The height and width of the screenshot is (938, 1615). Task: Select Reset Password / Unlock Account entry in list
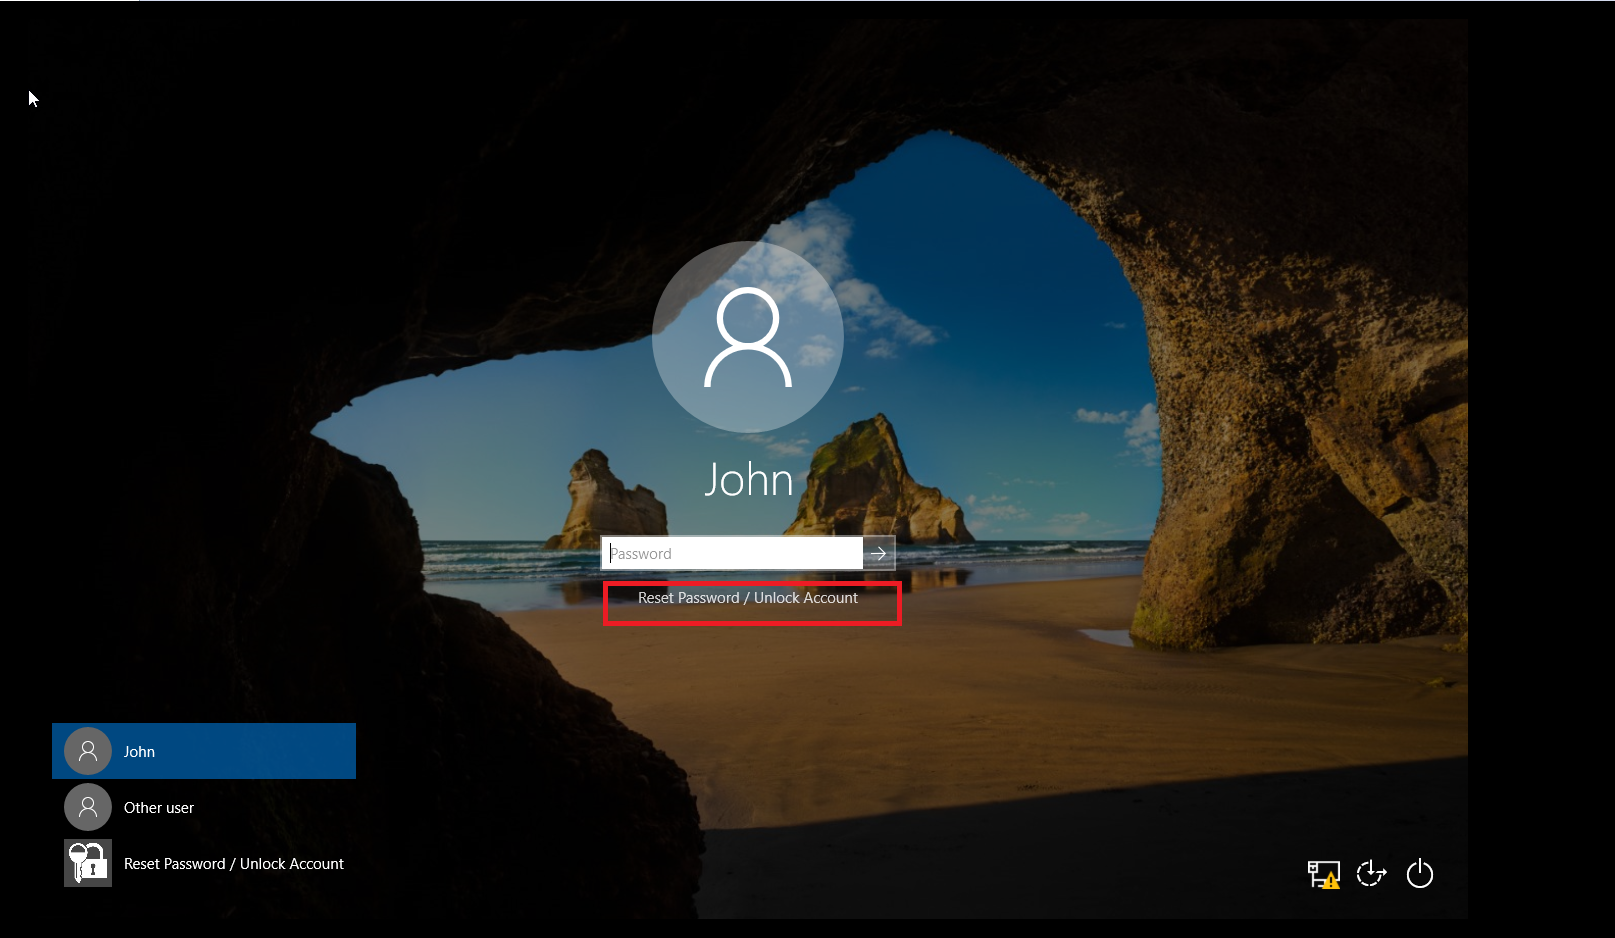click(233, 863)
